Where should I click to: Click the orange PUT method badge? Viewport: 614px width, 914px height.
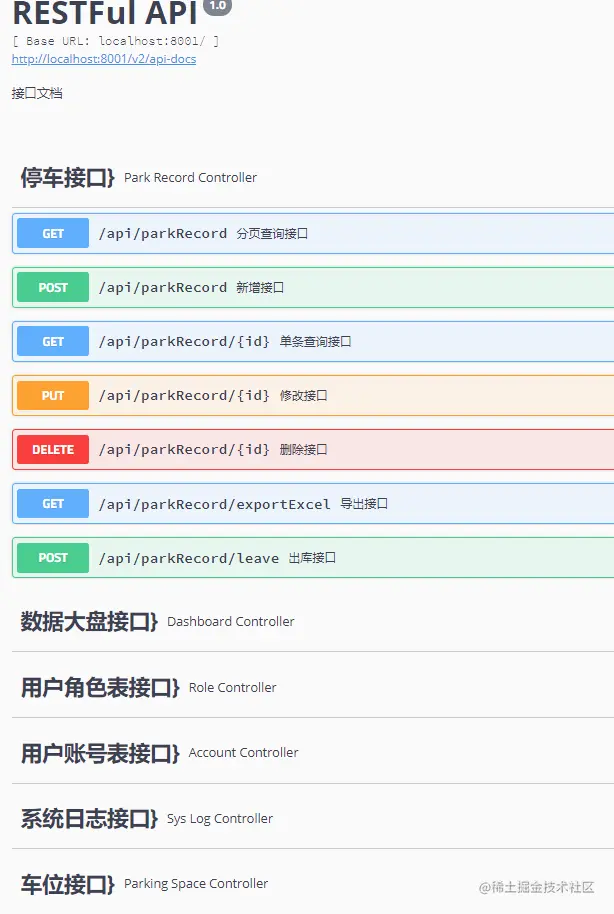click(x=53, y=395)
